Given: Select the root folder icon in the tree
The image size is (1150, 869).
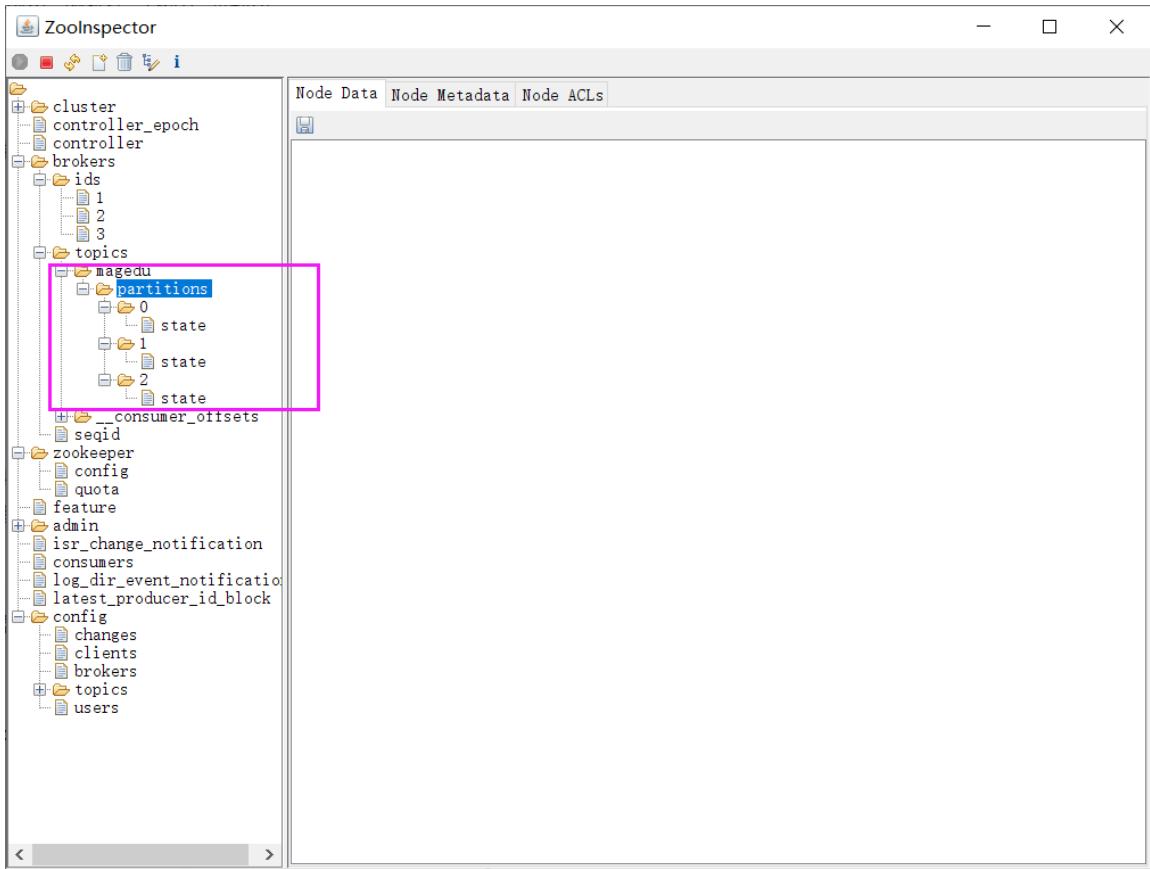Looking at the screenshot, I should click(x=18, y=89).
